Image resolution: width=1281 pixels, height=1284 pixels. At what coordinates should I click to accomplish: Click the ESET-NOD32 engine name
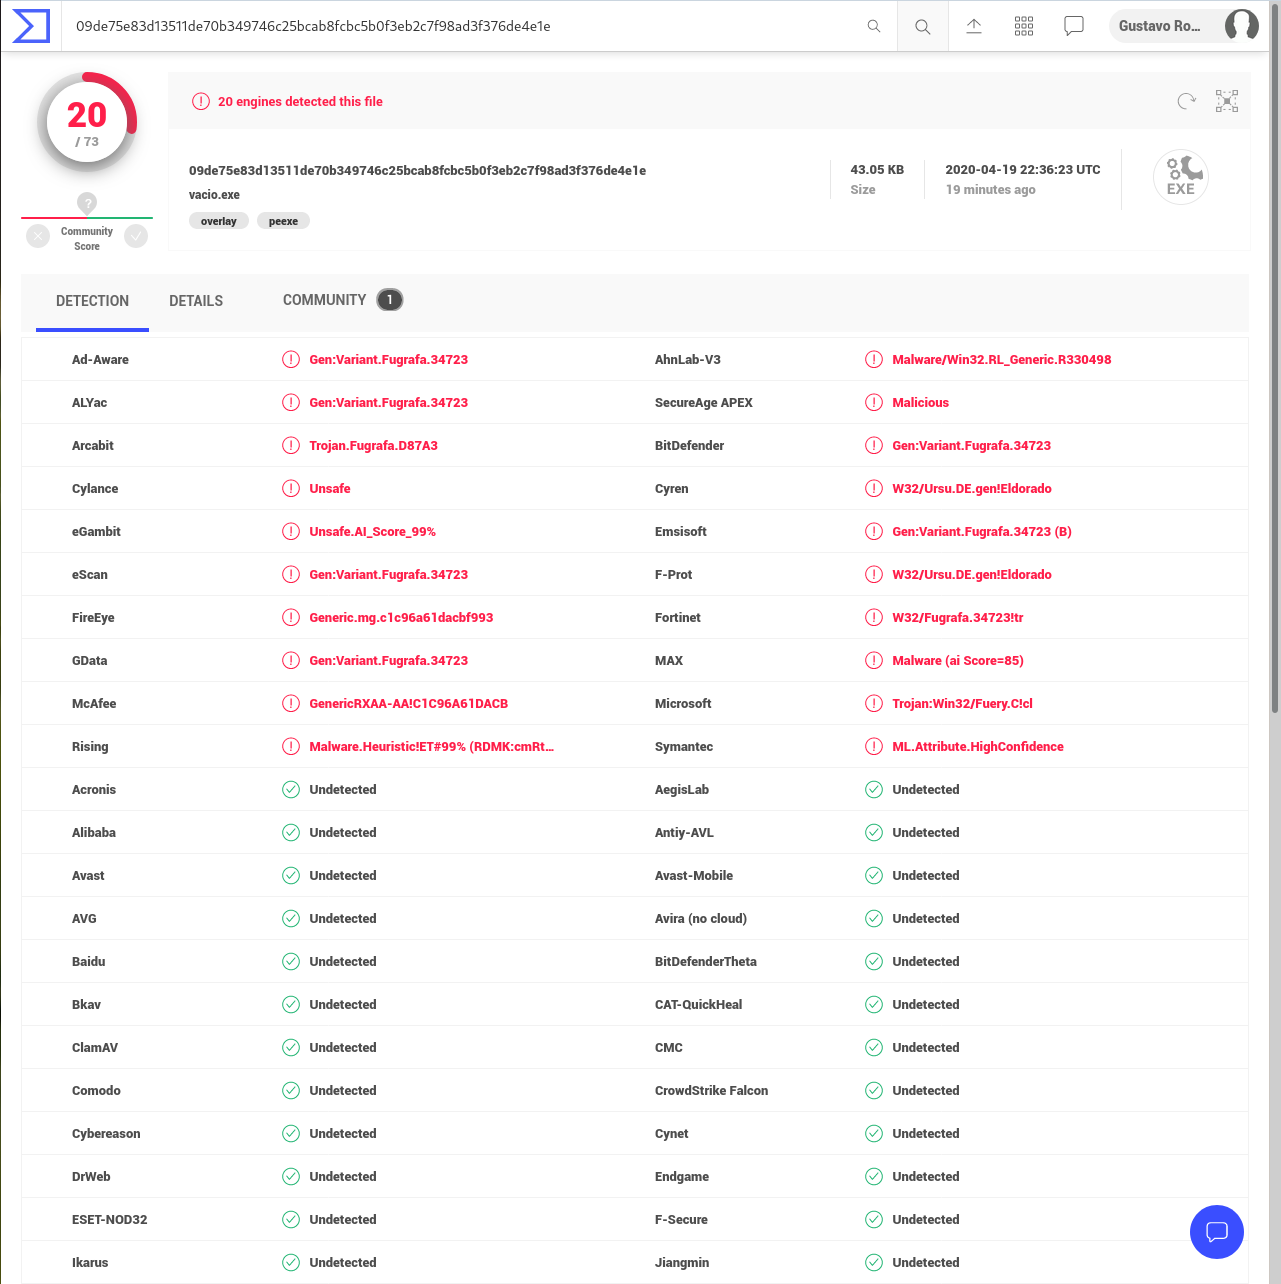[110, 1220]
